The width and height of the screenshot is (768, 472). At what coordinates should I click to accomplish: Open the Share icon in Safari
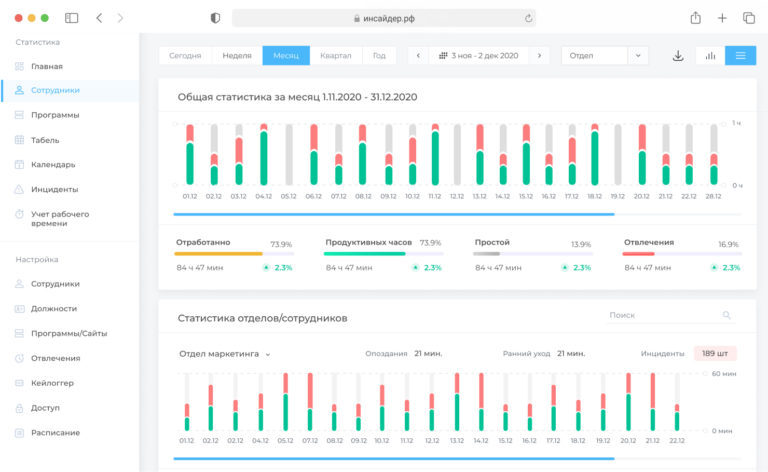696,18
